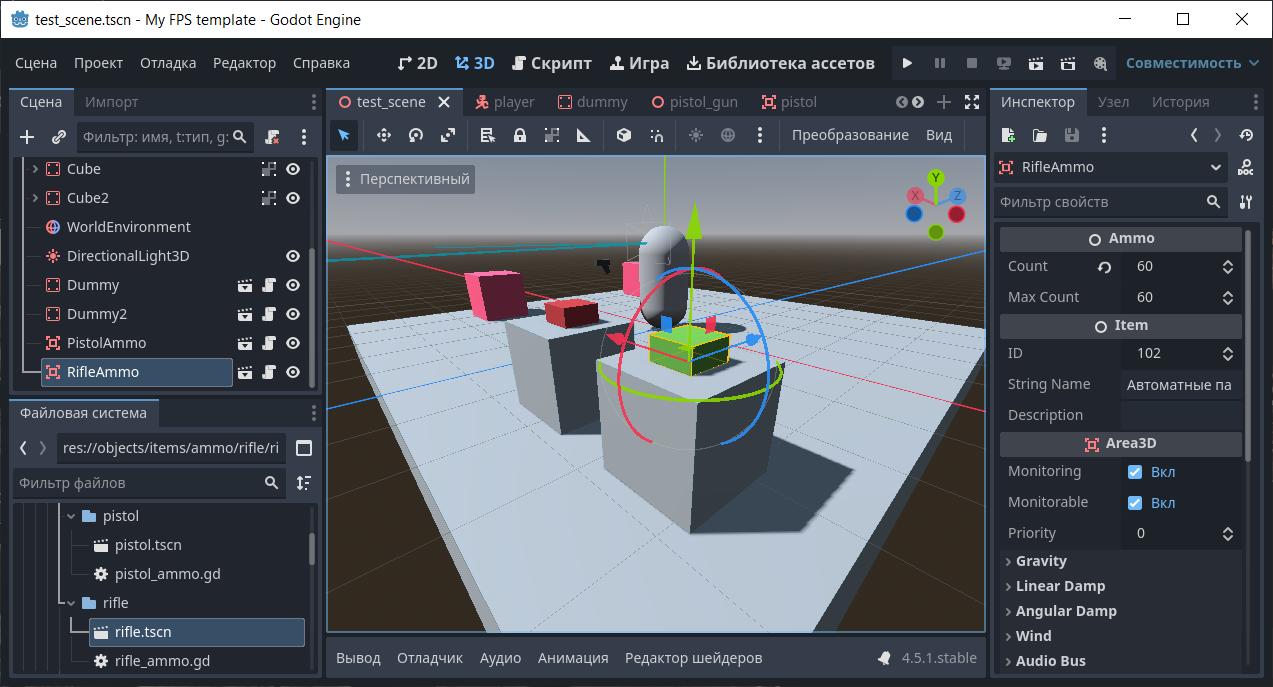The image size is (1273, 687).
Task: Revert the Count property to default
Action: (x=1105, y=267)
